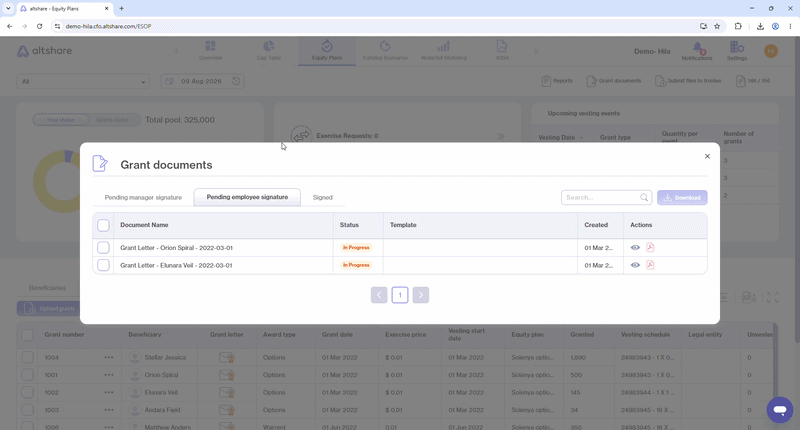This screenshot has height=430, width=800.
Task: Open PDF icon for Orion Spiral grant letter
Action: (650, 247)
